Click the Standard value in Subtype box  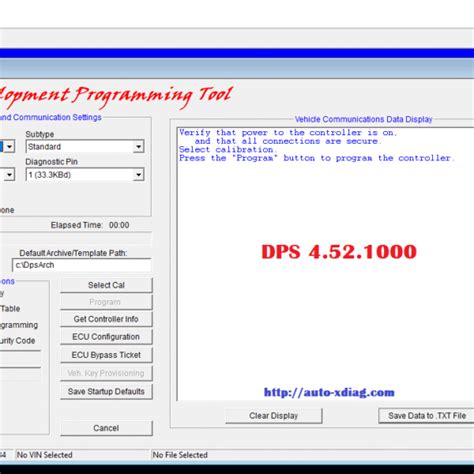(x=44, y=147)
